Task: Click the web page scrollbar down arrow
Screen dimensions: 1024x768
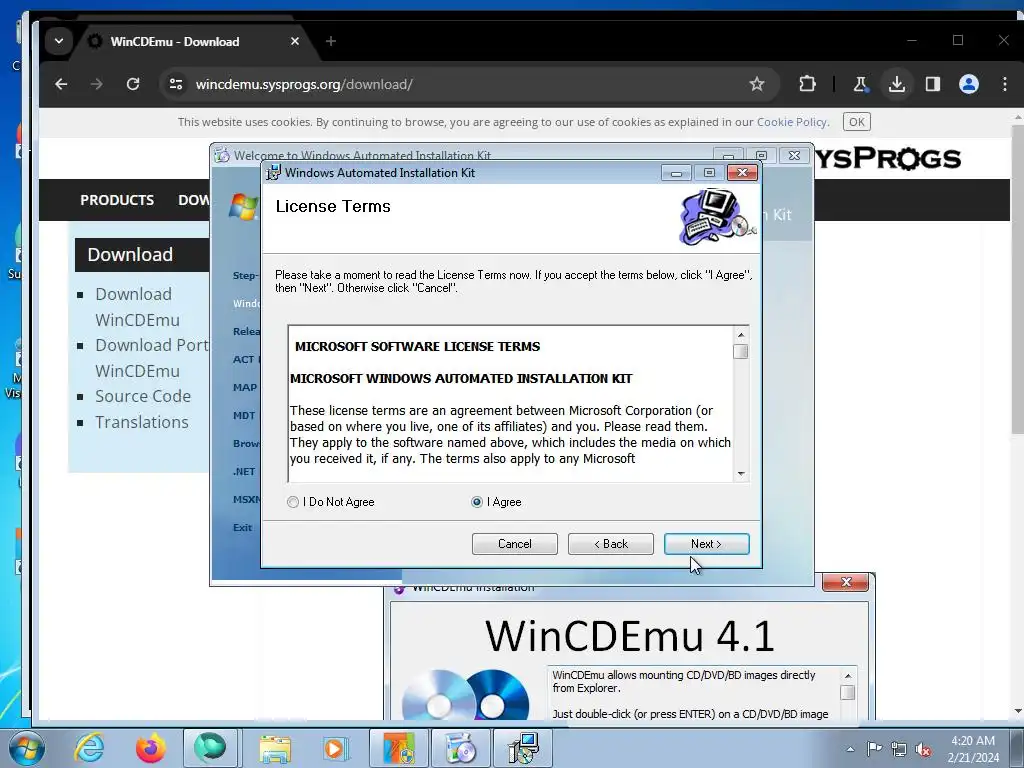Action: click(1018, 711)
